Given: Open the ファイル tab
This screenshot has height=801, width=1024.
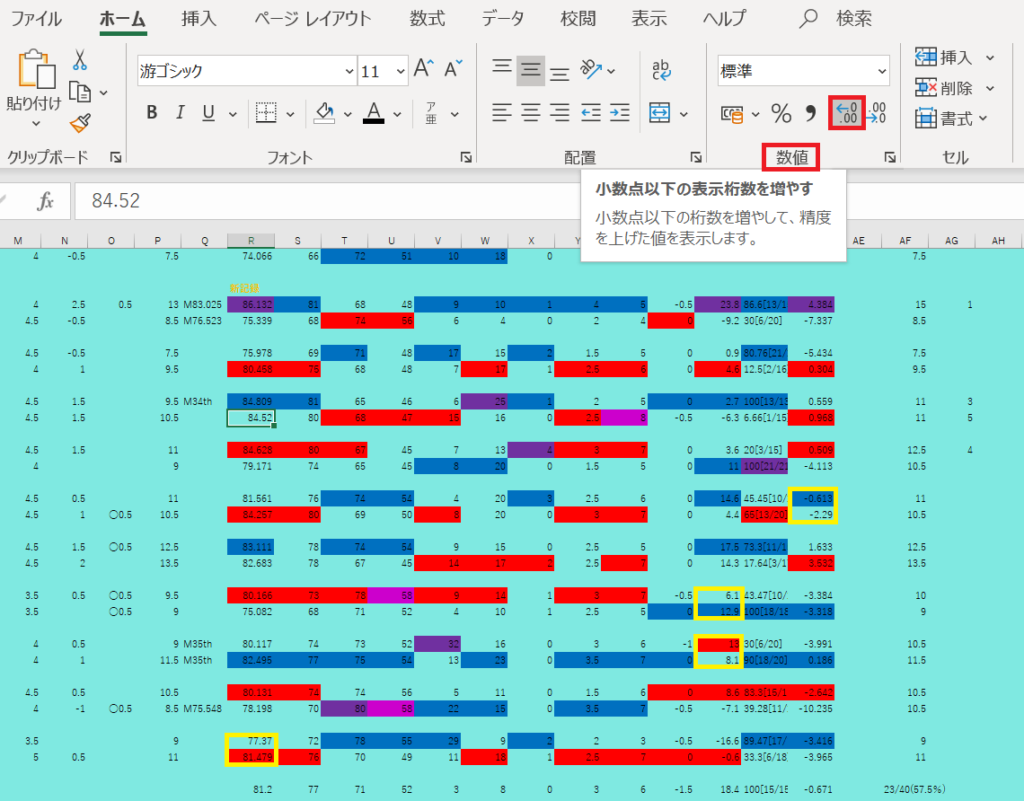Looking at the screenshot, I should click(x=37, y=18).
